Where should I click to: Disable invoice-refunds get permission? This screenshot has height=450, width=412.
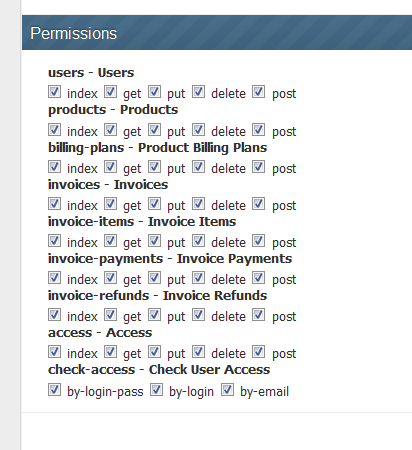(x=110, y=315)
